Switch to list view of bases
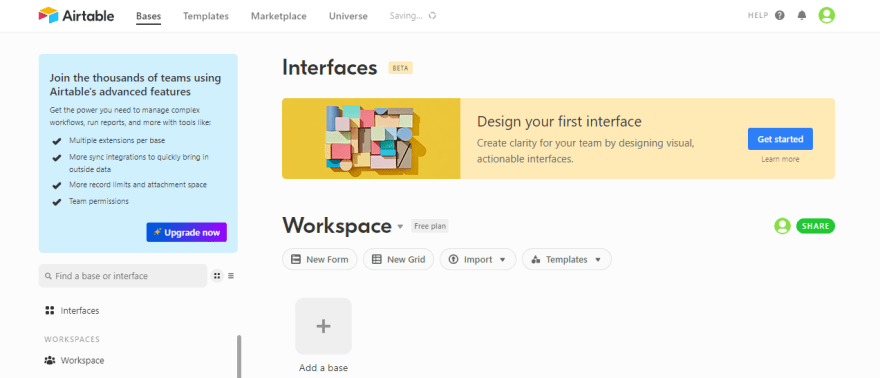The image size is (880, 378). (231, 276)
